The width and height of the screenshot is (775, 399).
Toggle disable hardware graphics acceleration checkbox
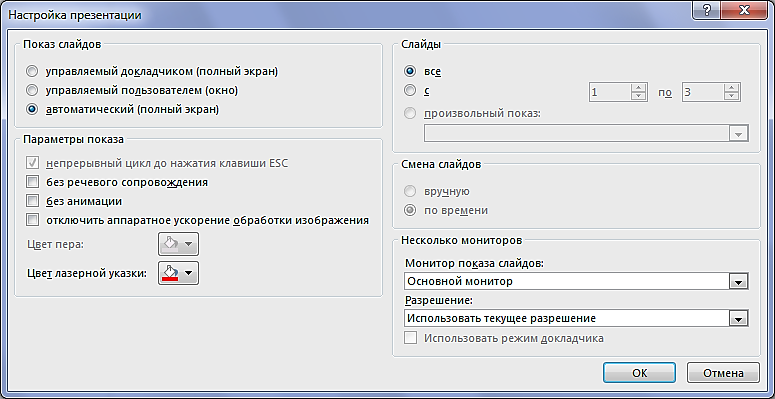pos(33,220)
